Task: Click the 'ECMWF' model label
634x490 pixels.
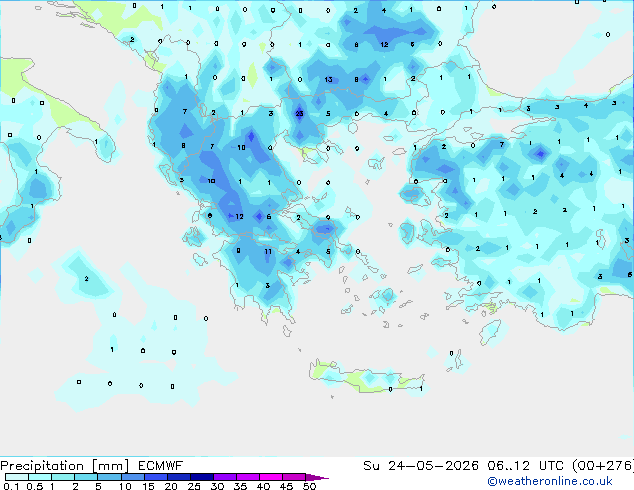Action: [161, 466]
